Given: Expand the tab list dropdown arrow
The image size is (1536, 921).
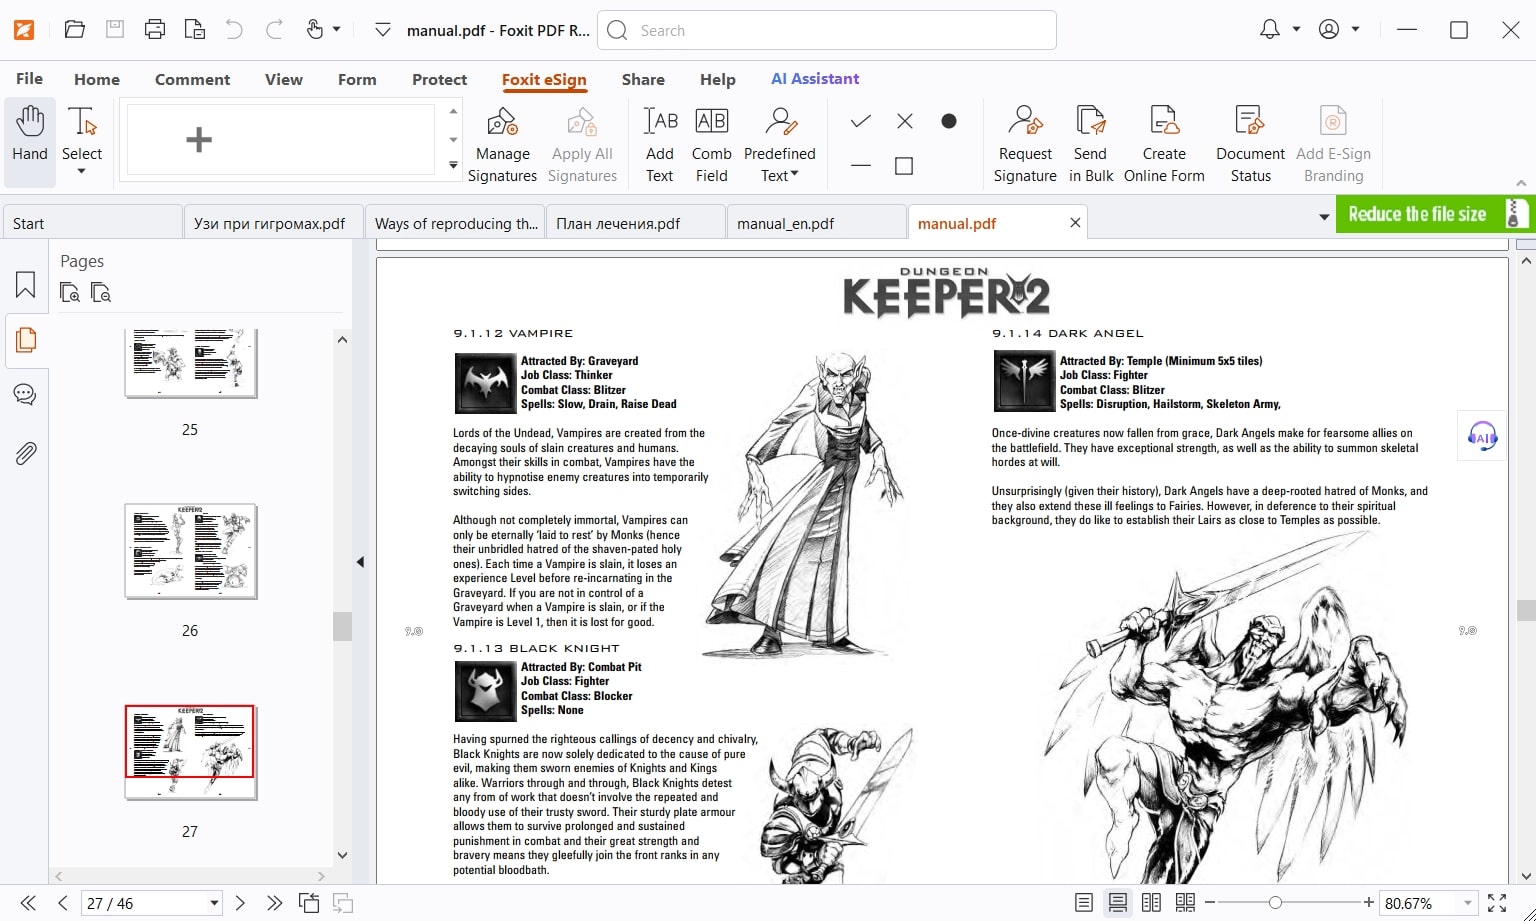Looking at the screenshot, I should [1324, 217].
